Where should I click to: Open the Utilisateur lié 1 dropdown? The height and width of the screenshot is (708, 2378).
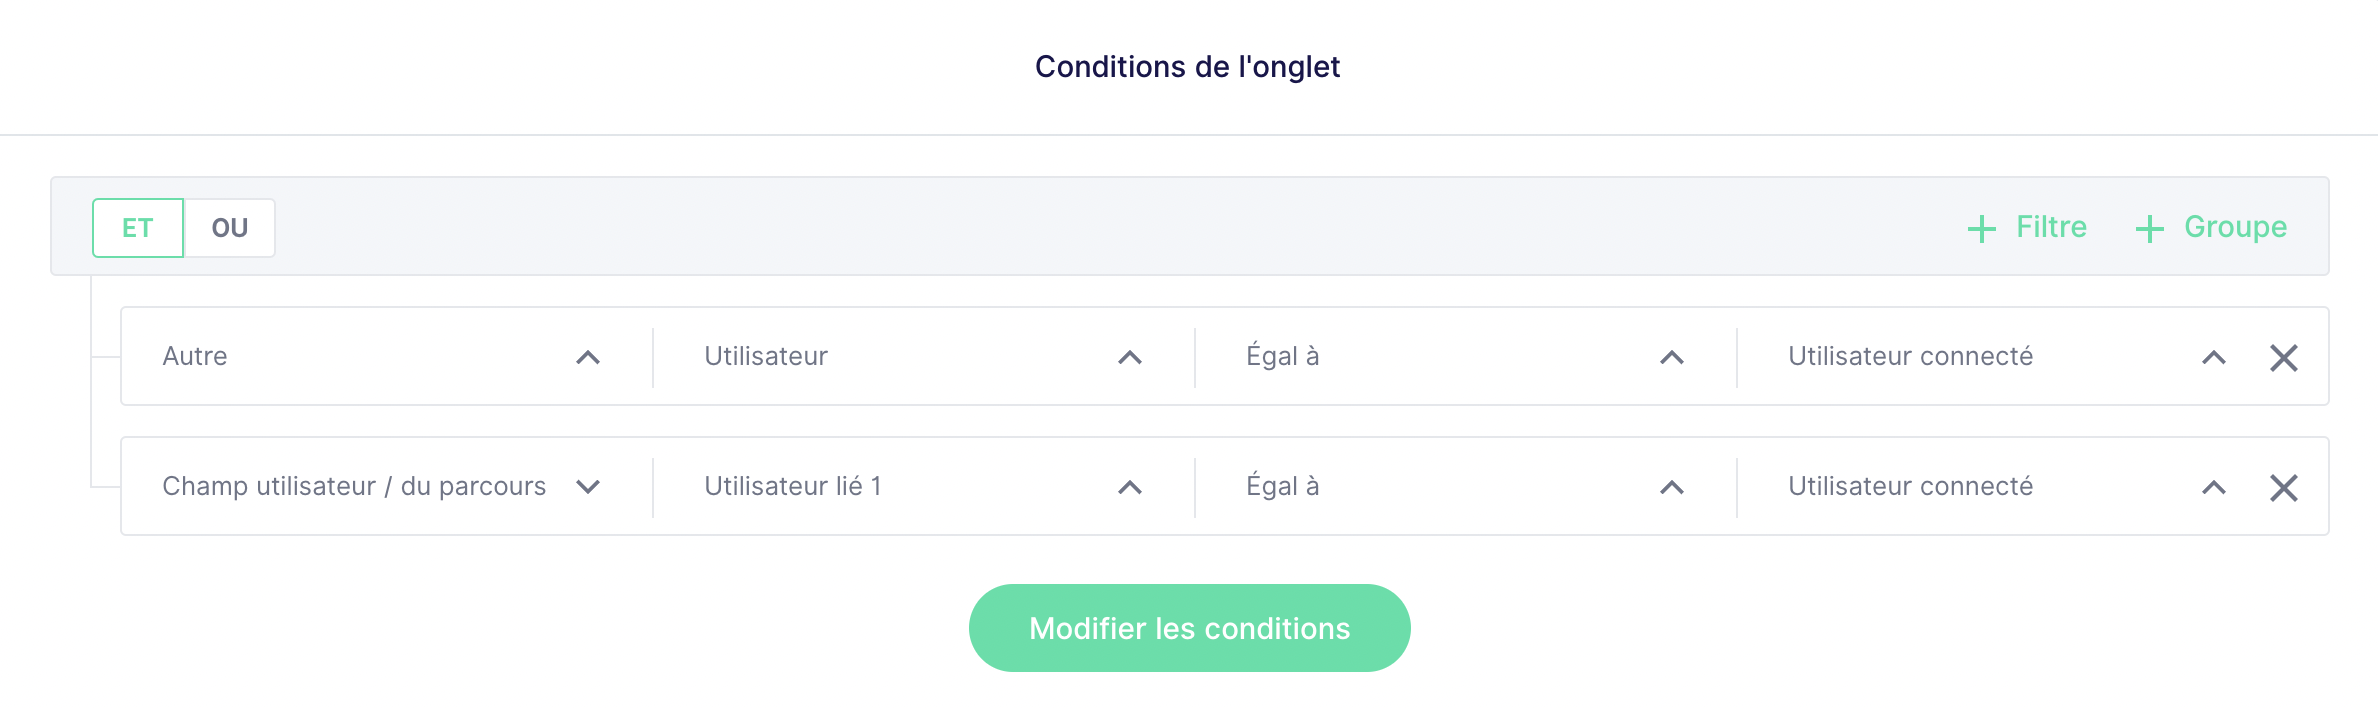pyautogui.click(x=924, y=487)
